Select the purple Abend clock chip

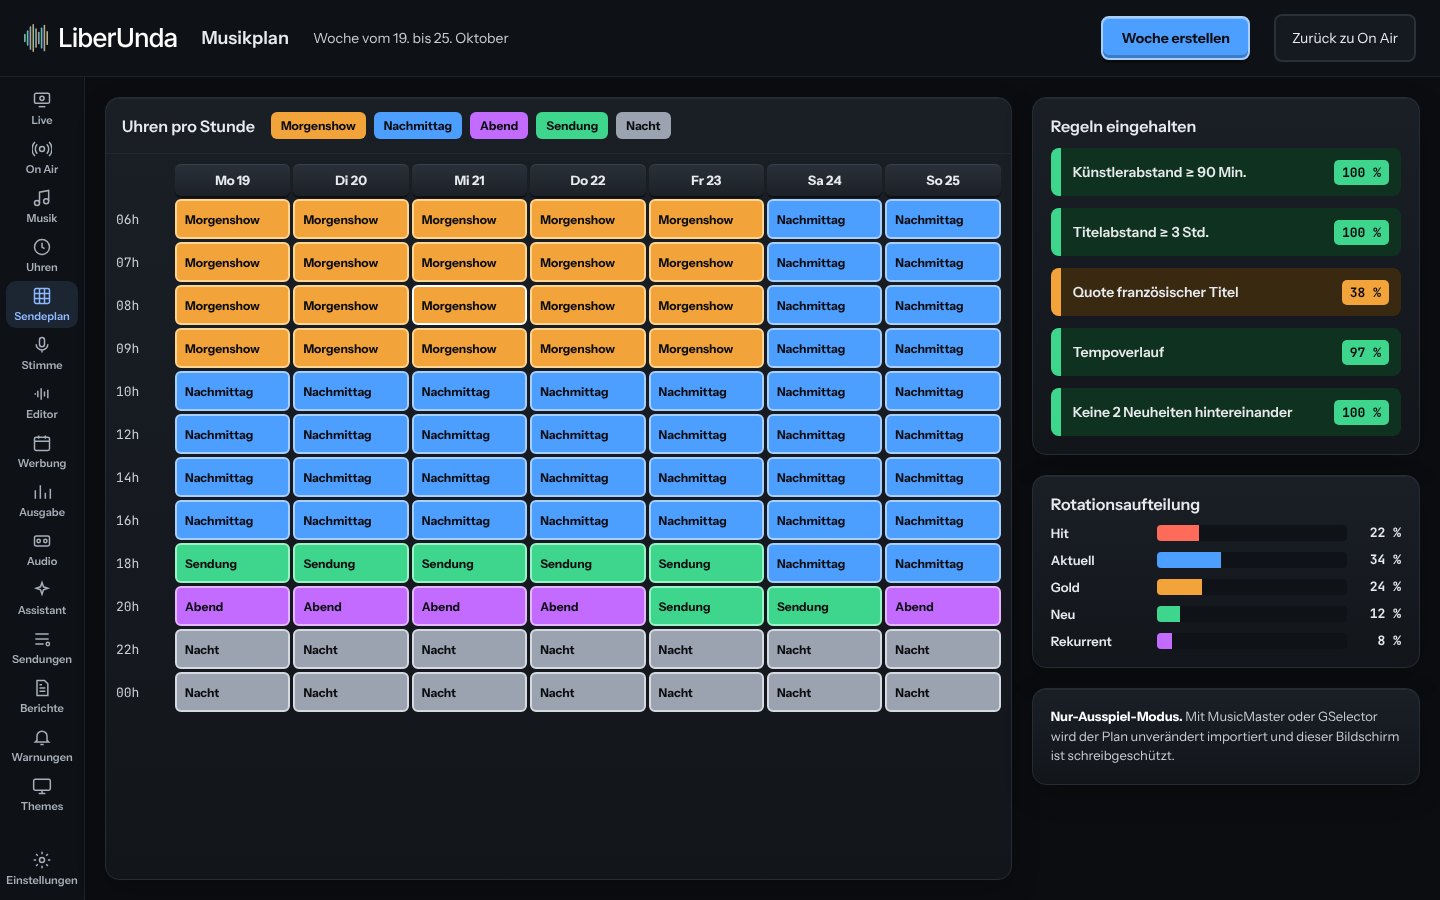pyautogui.click(x=499, y=126)
